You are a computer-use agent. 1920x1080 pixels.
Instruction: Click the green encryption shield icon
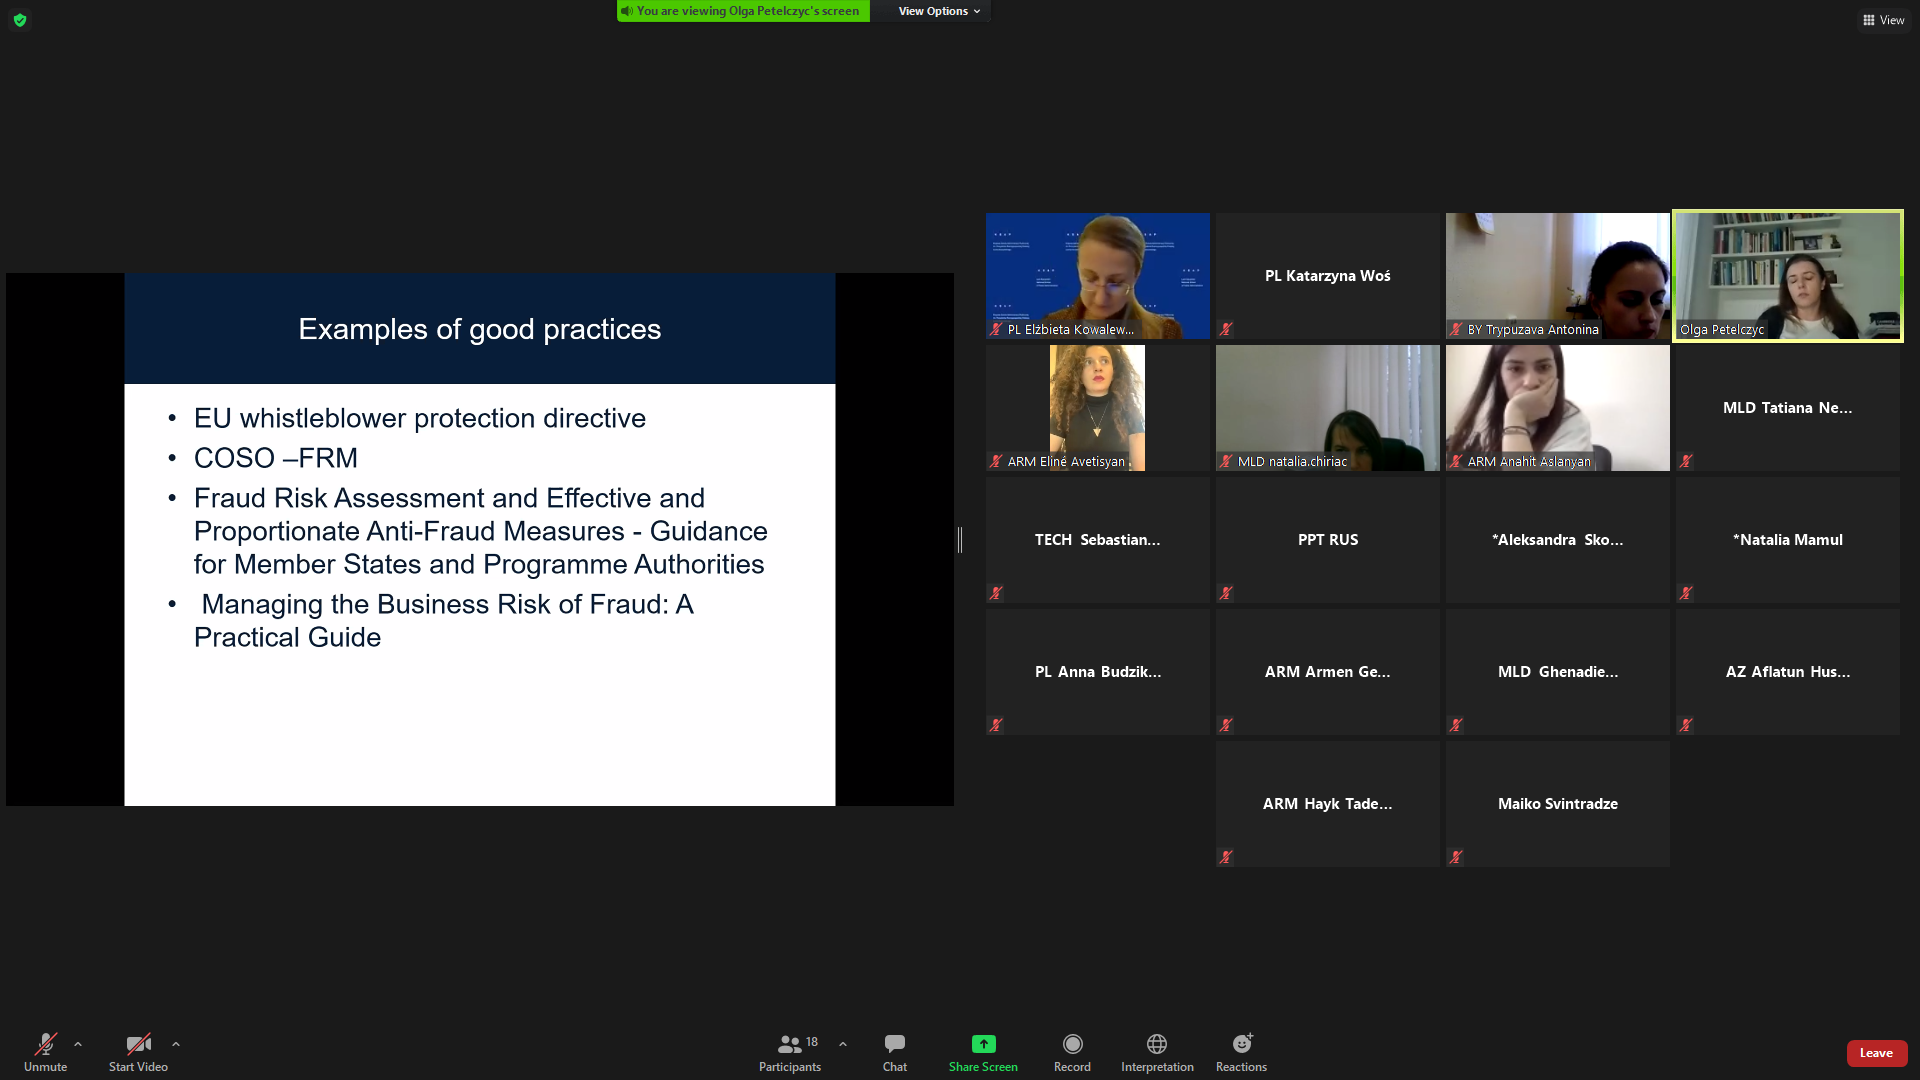pos(20,20)
